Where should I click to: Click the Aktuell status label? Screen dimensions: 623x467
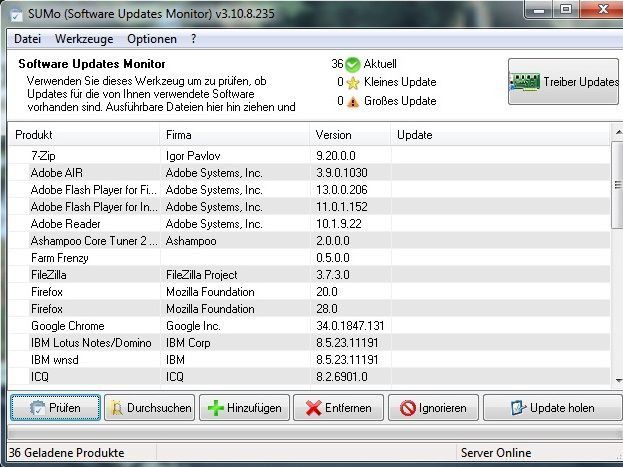(380, 64)
